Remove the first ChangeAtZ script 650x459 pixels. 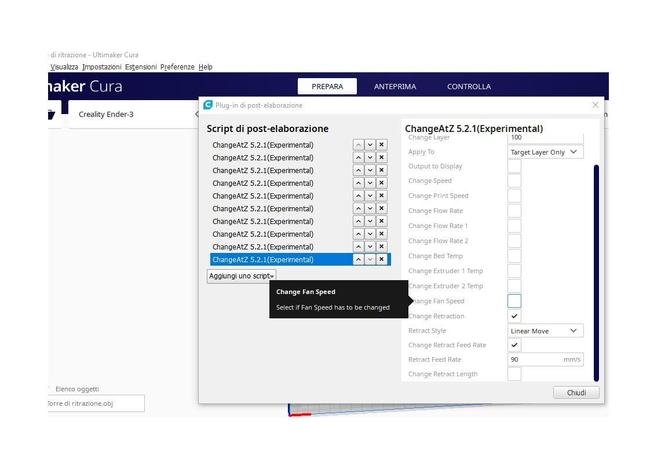pos(381,145)
